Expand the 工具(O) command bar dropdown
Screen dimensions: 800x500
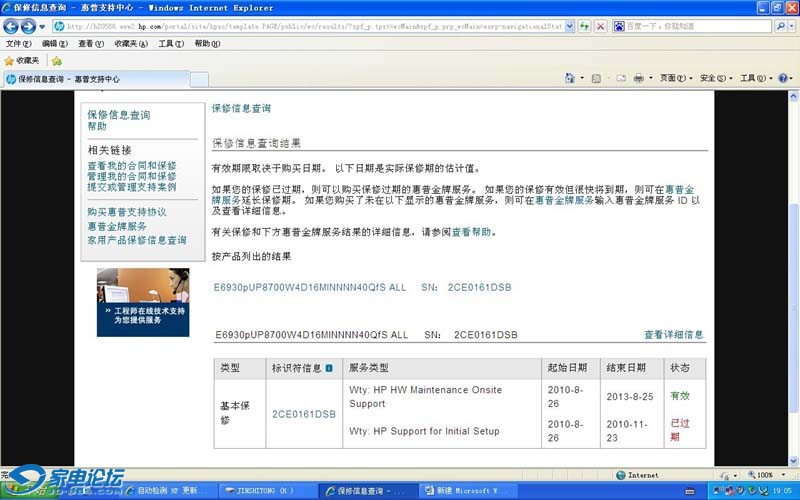[756, 78]
